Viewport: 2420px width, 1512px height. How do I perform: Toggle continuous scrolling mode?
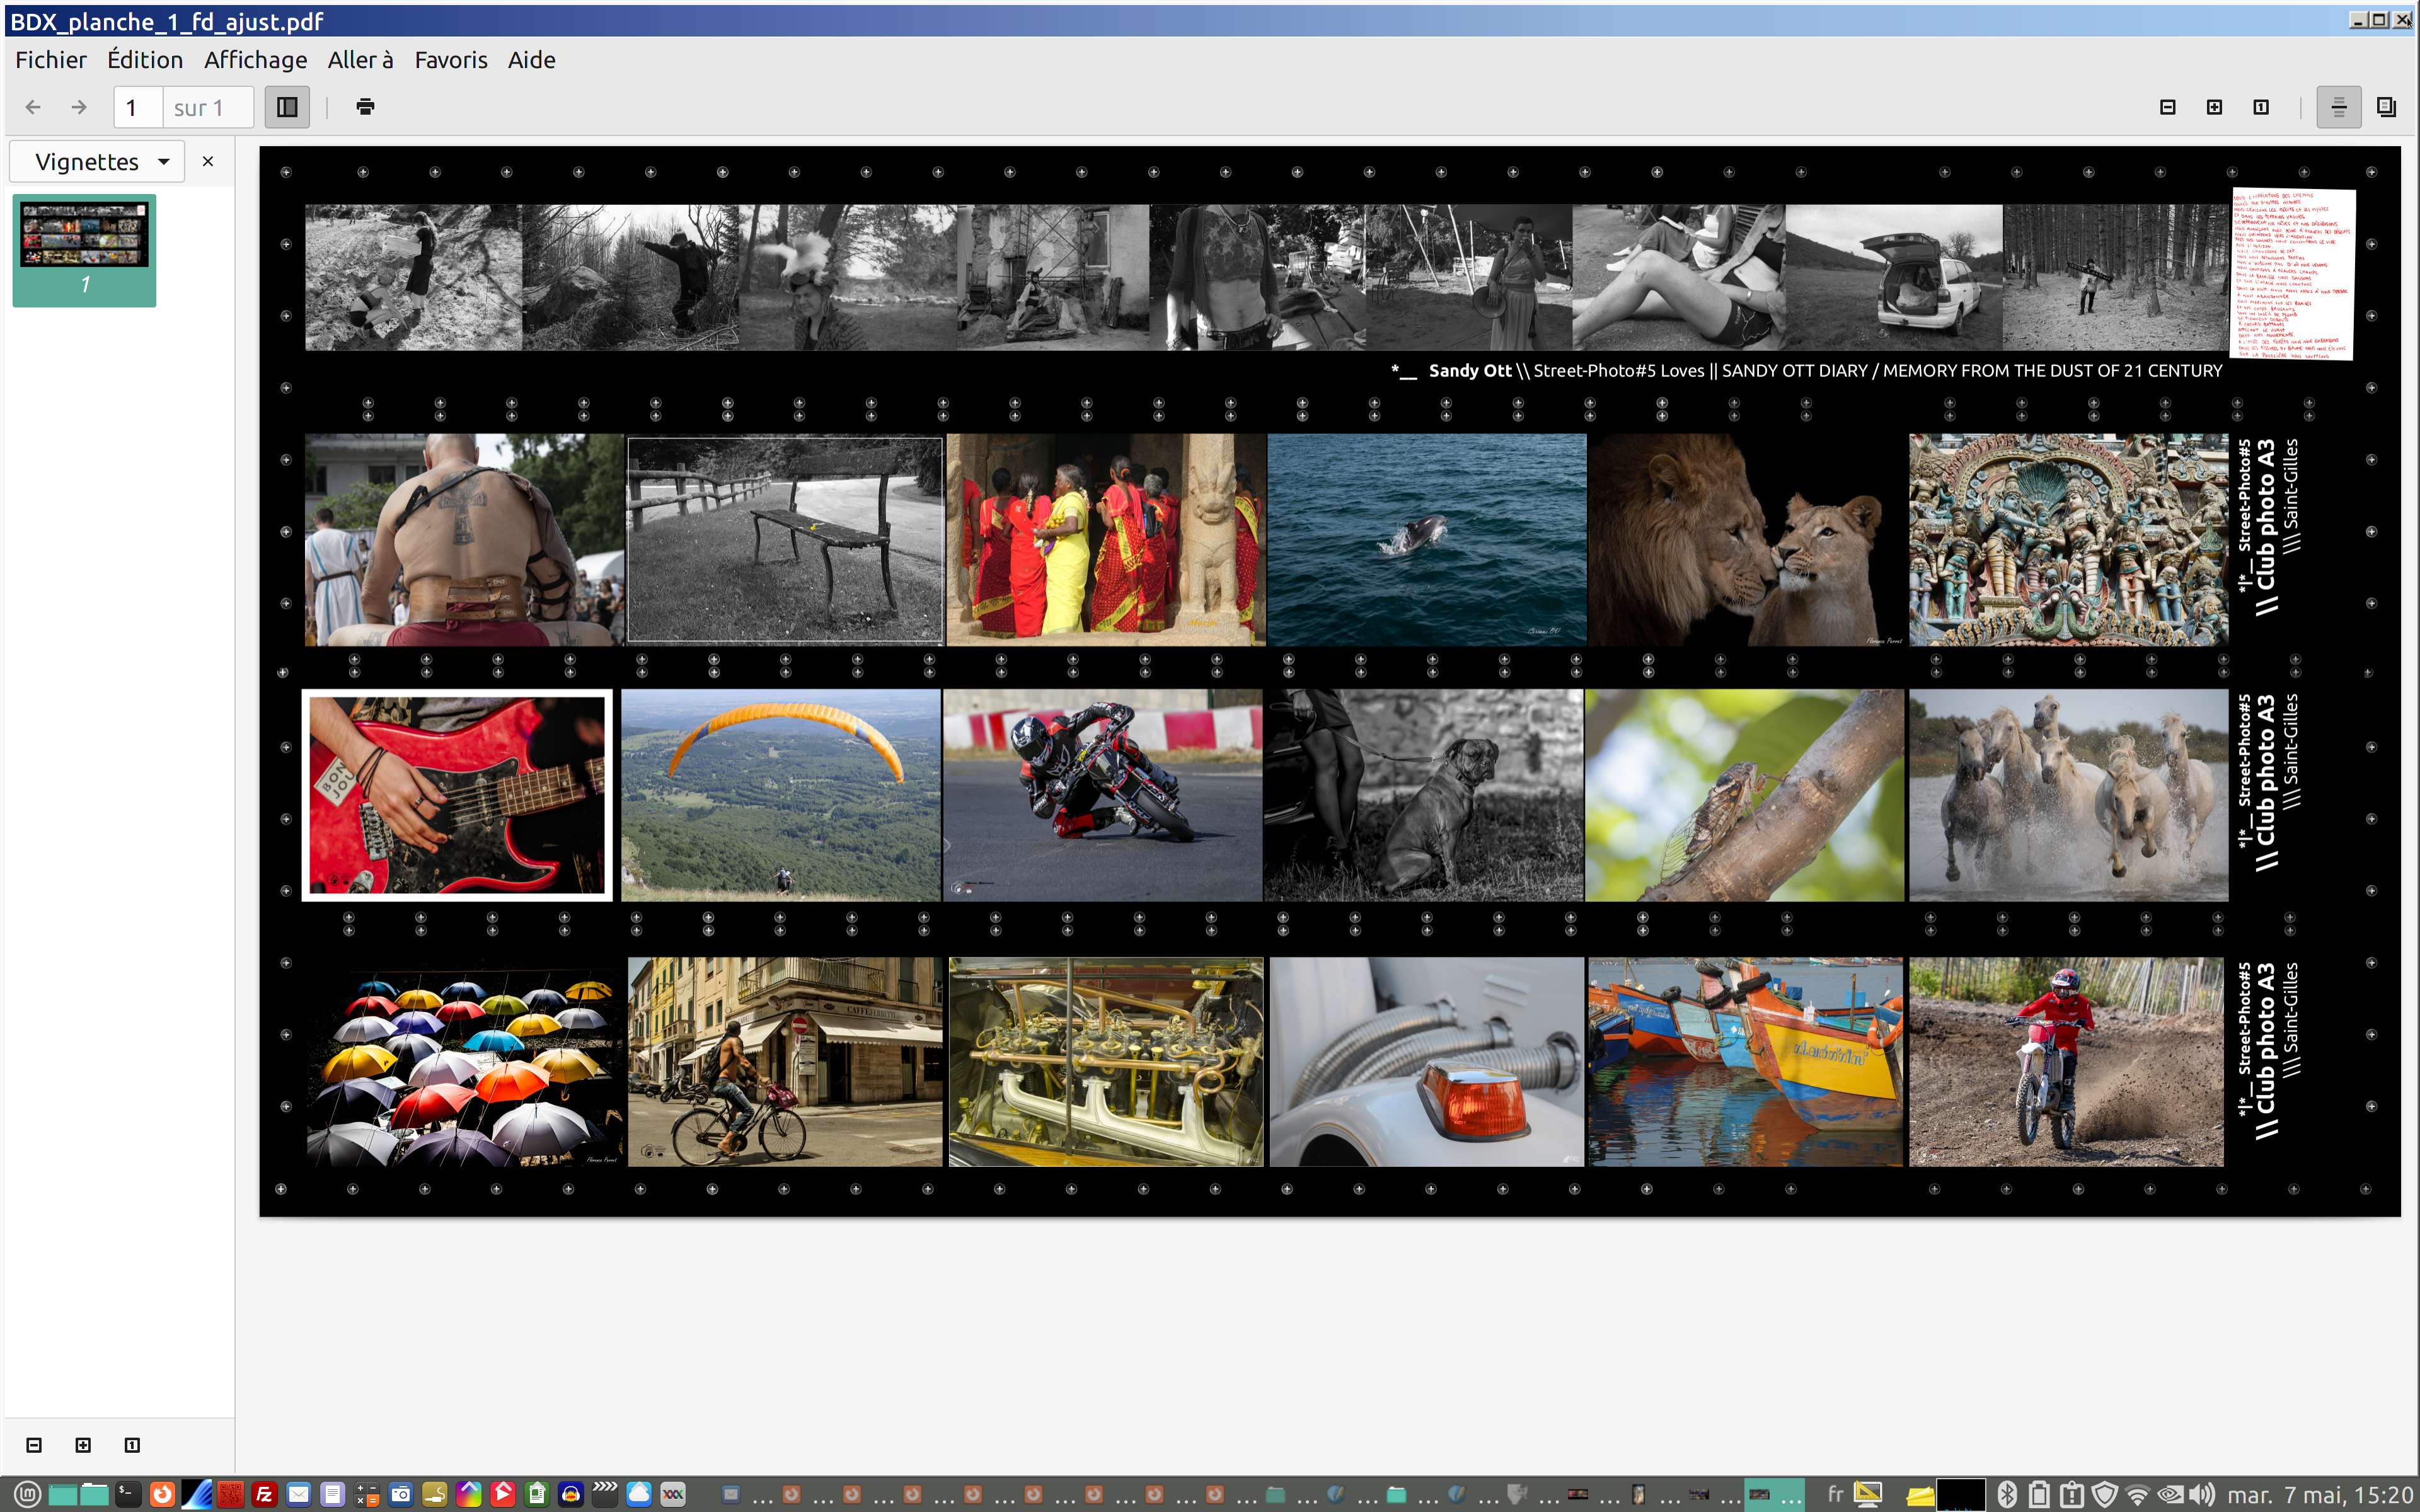(x=2338, y=107)
